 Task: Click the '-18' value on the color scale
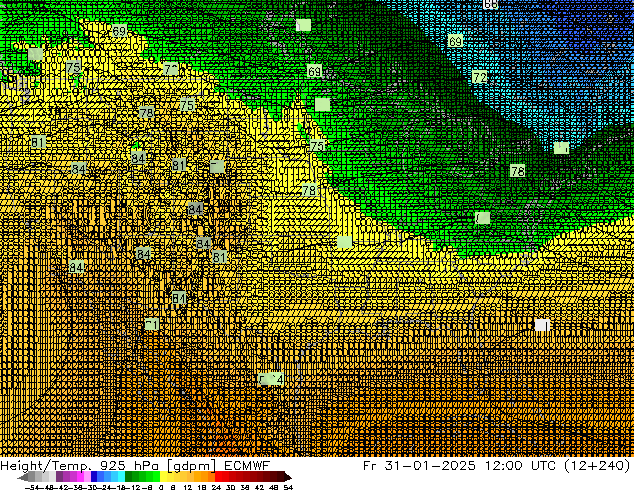(121, 488)
